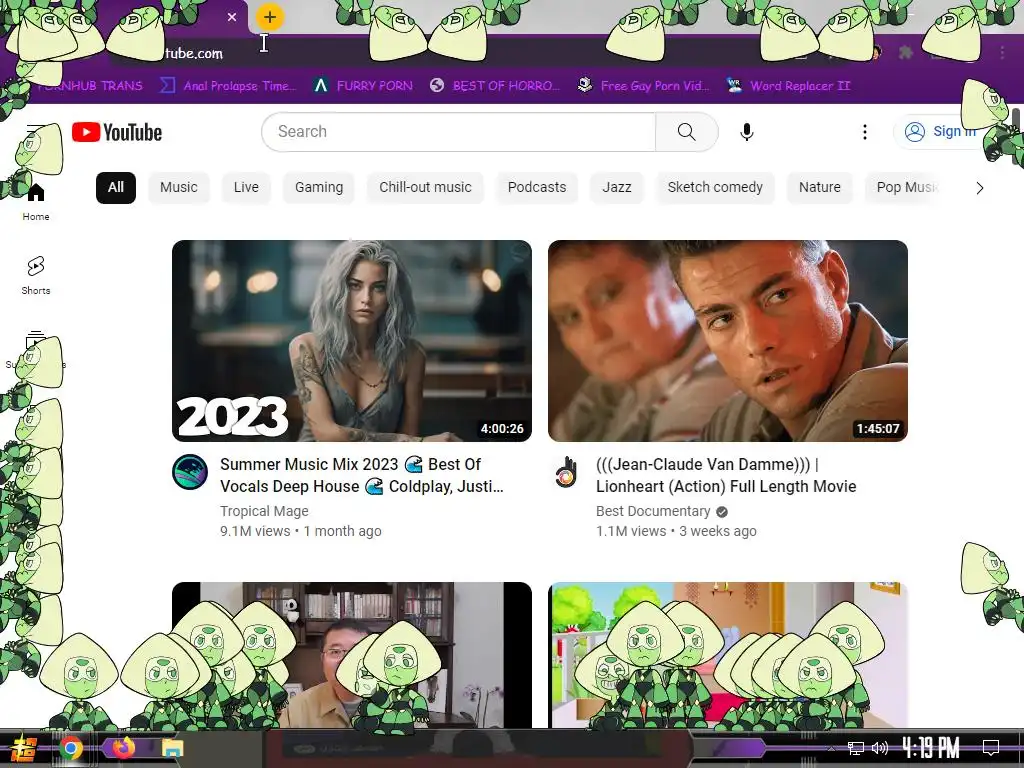Open the Tropical Mage channel name
The image size is (1024, 768).
pyautogui.click(x=264, y=511)
